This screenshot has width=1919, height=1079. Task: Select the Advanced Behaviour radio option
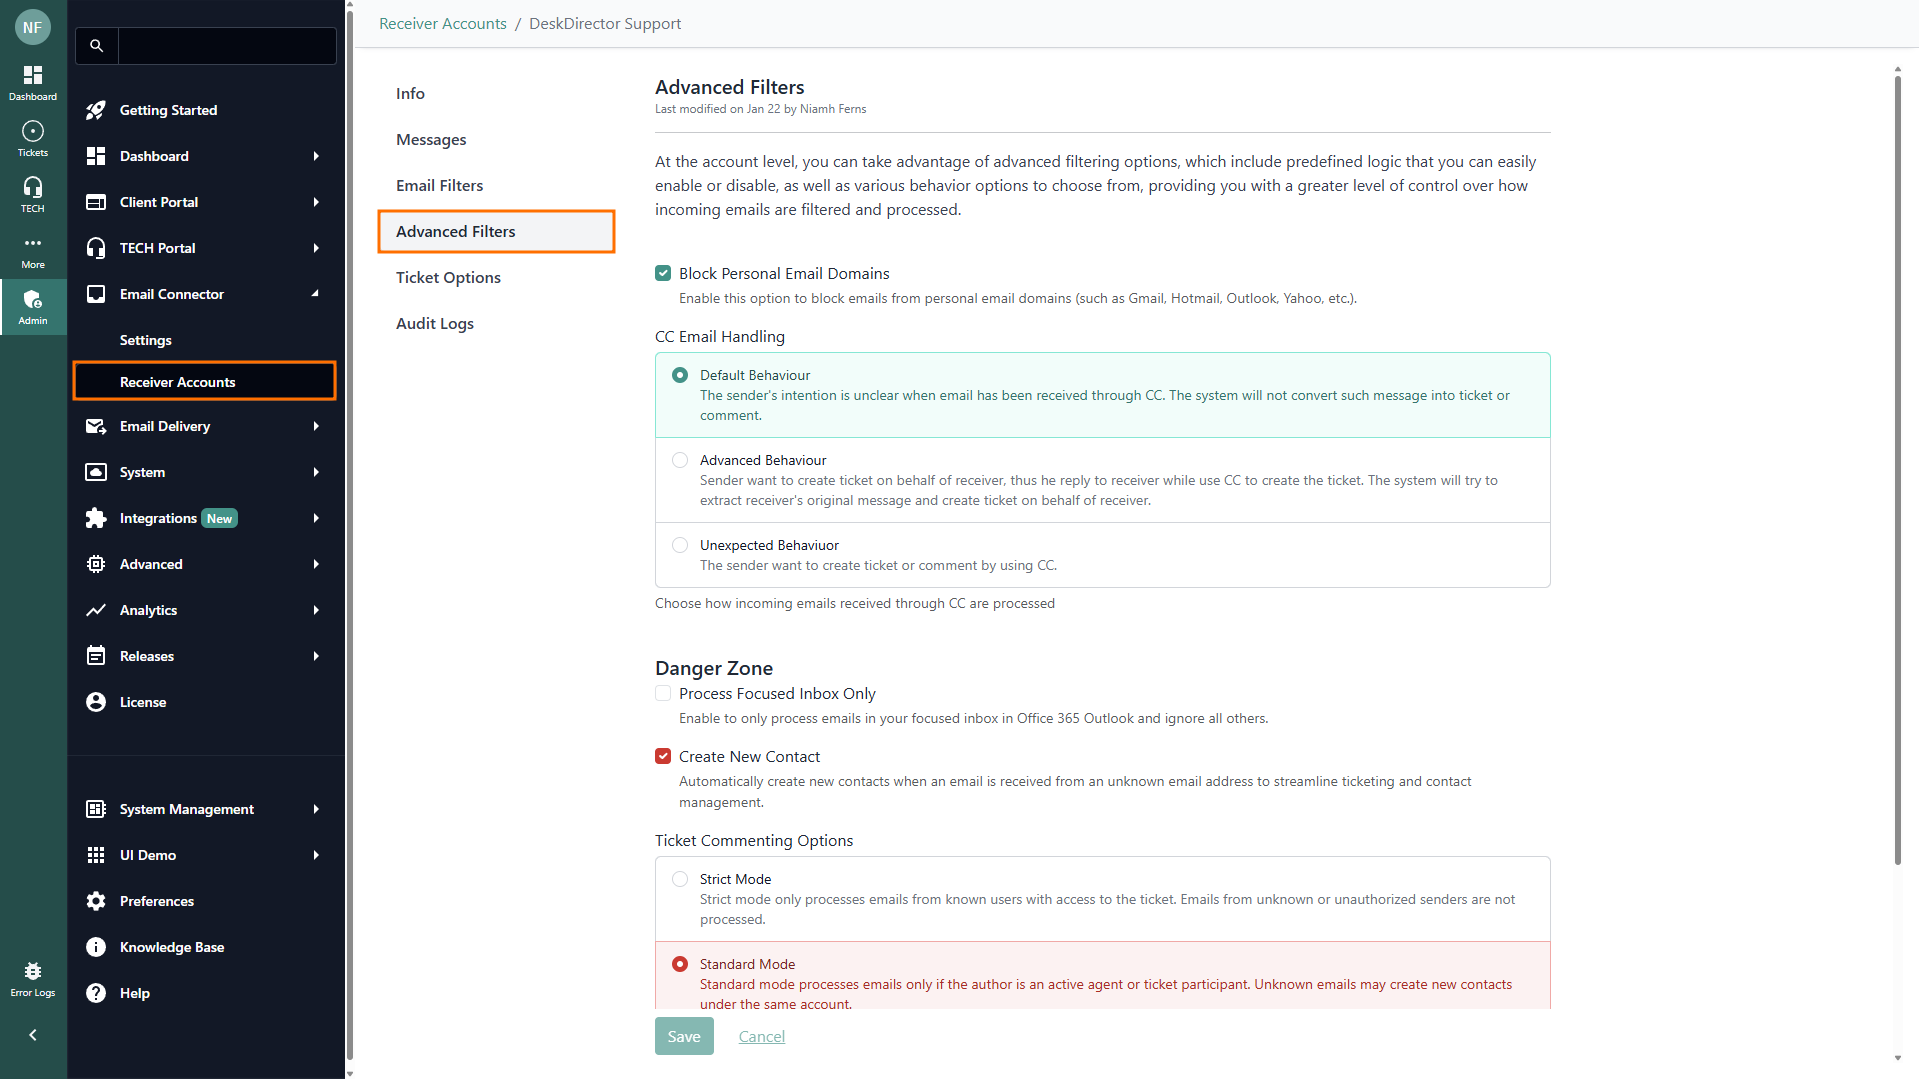pos(680,460)
